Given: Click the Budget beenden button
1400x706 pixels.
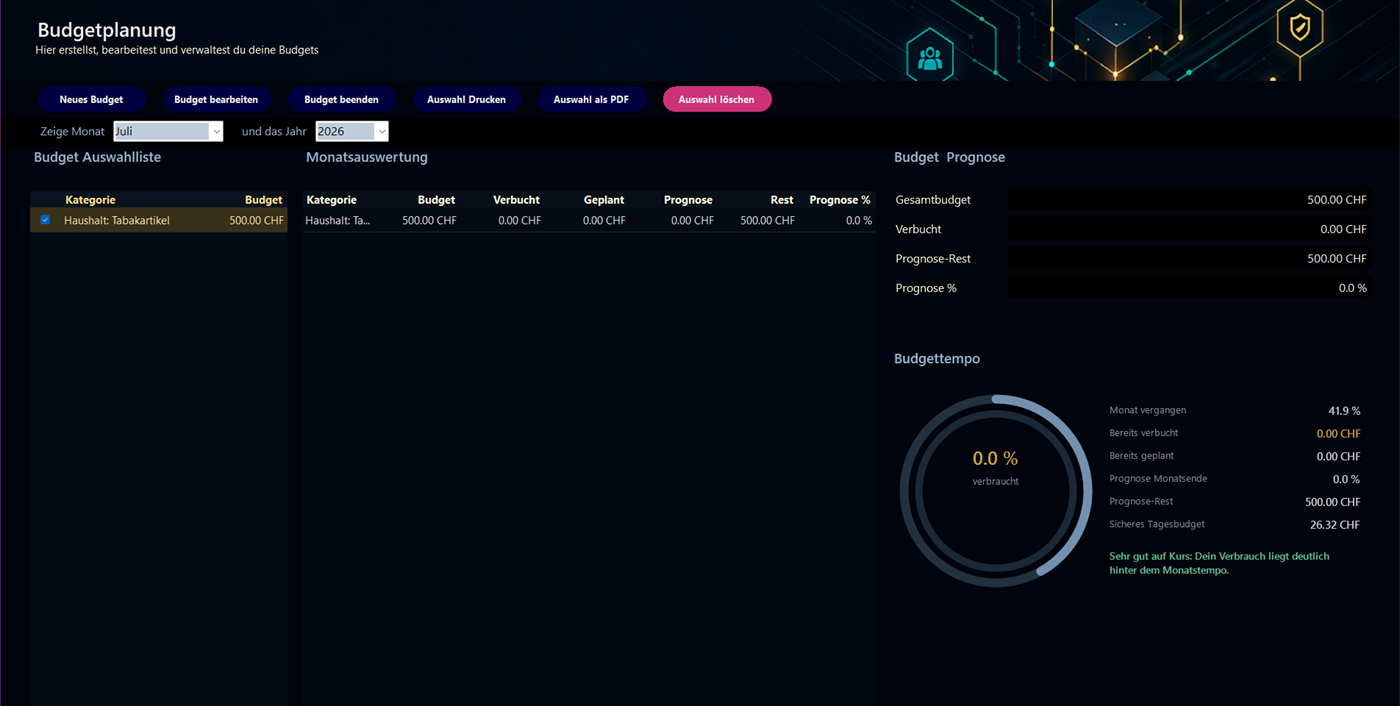Looking at the screenshot, I should [342, 99].
